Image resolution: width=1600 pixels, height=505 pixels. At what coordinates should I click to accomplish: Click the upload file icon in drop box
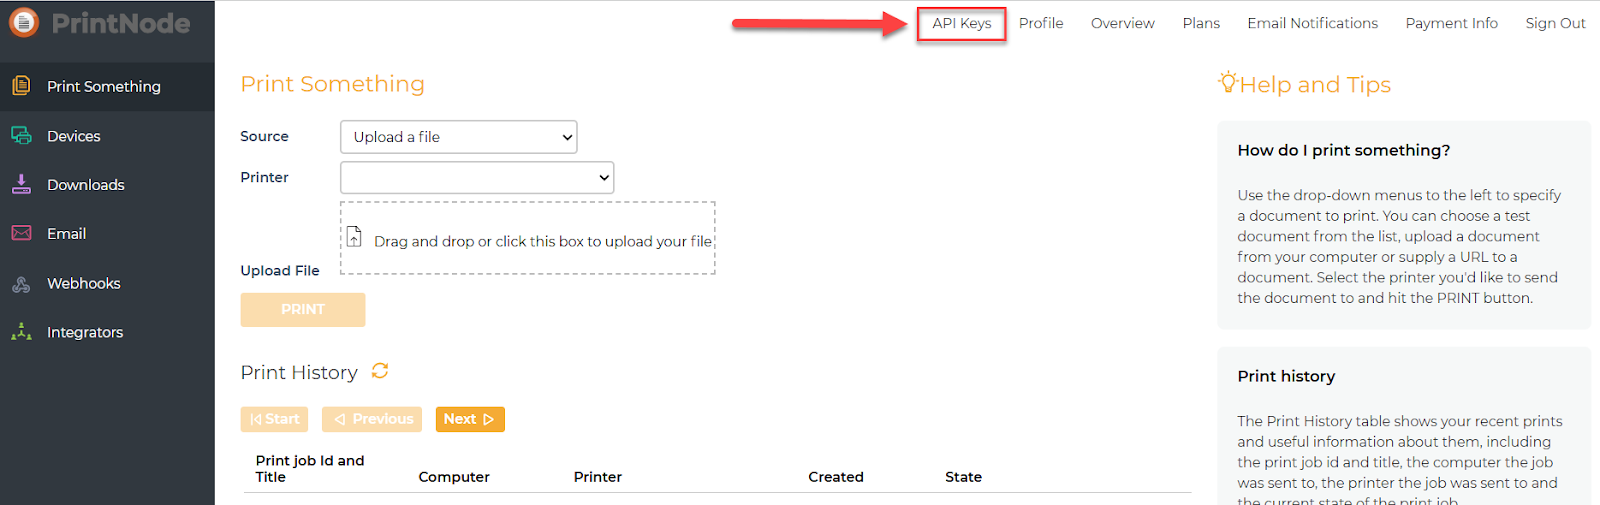(354, 238)
